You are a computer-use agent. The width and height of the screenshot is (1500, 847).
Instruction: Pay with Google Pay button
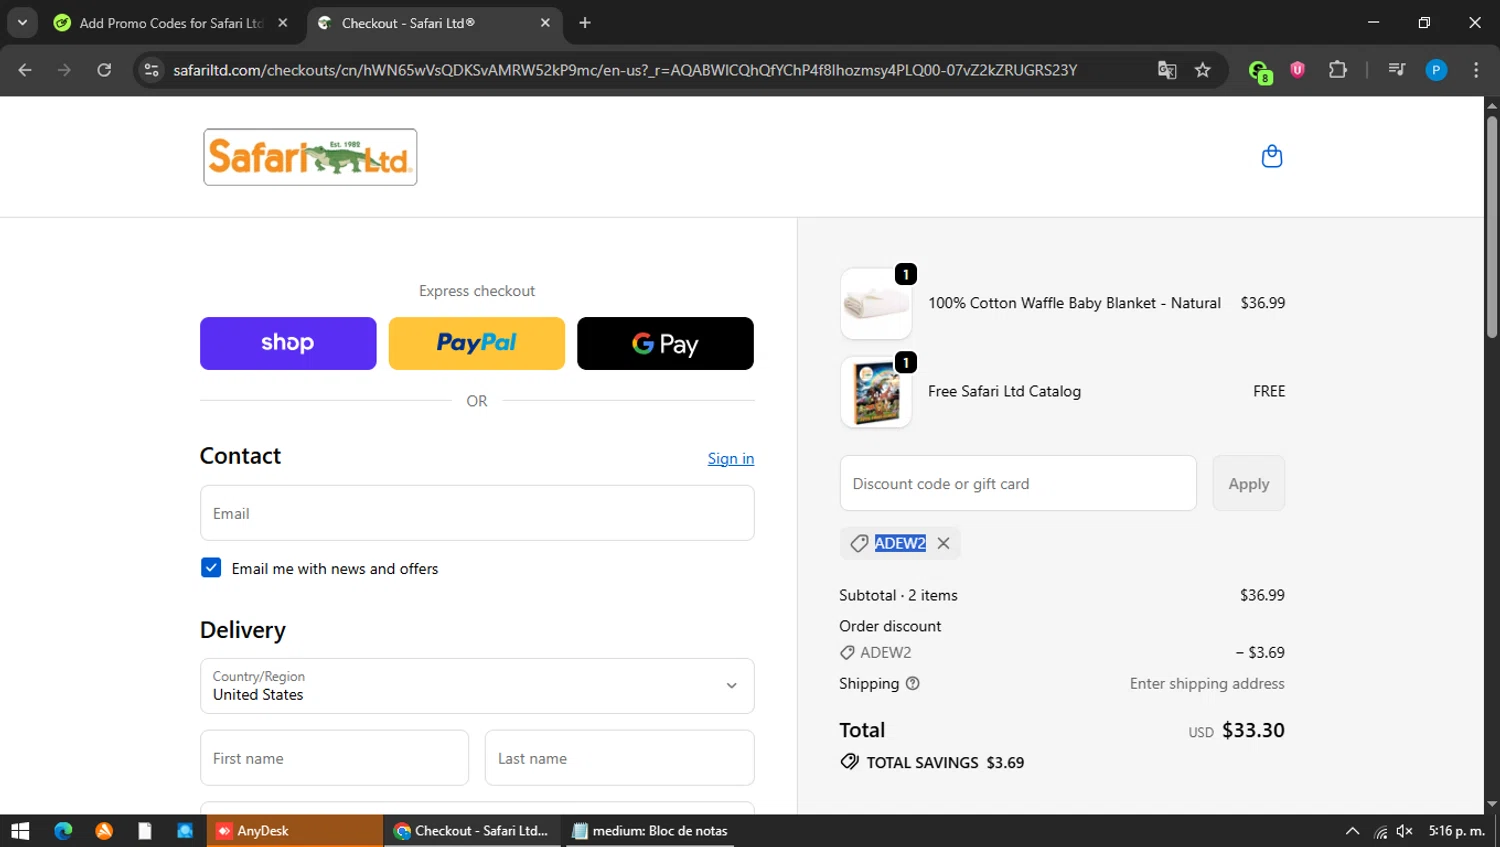point(665,343)
